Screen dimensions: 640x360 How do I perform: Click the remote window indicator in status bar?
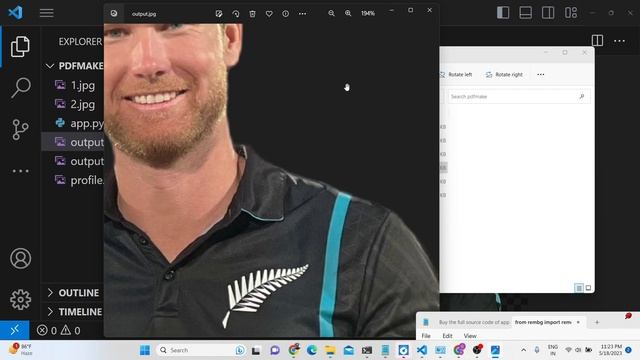[x=15, y=330]
